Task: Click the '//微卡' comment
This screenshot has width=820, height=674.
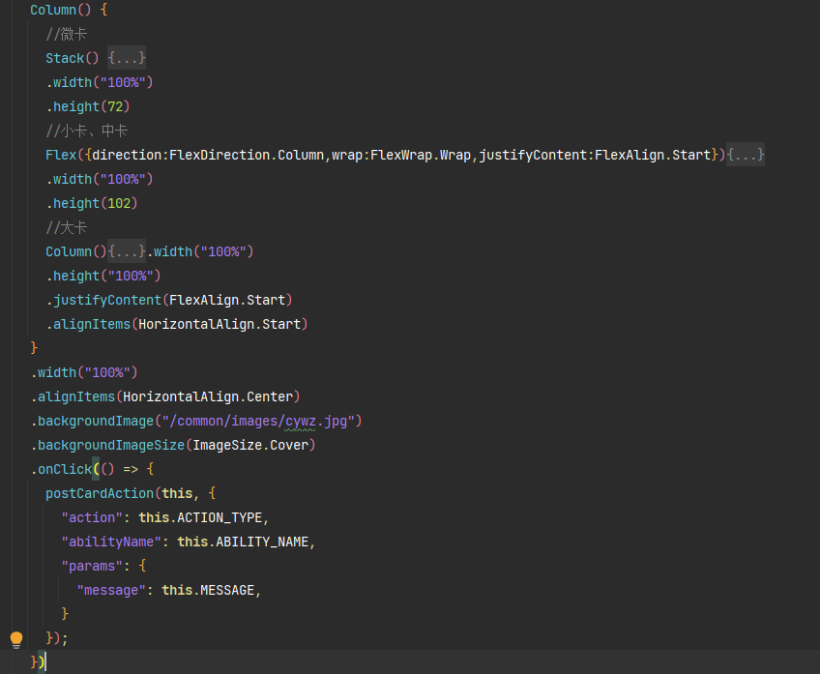Action: click(x=66, y=35)
